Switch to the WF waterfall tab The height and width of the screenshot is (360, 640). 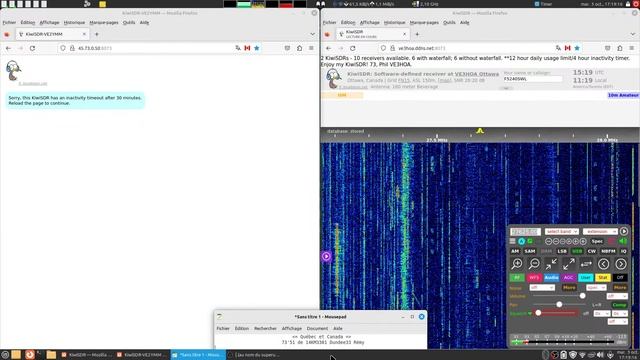pos(534,278)
